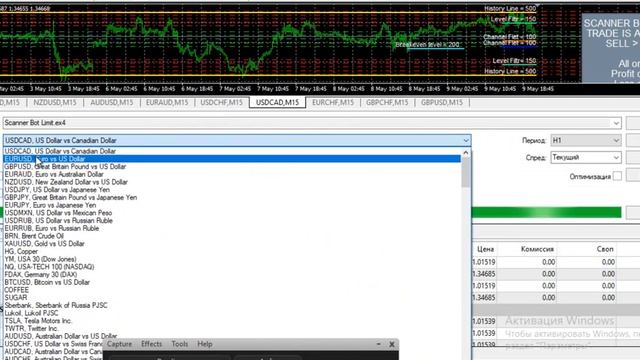Viewport: 640px width, 360px height.
Task: Select Lukoil, Lukoil PJSC
Action: (x=232, y=313)
